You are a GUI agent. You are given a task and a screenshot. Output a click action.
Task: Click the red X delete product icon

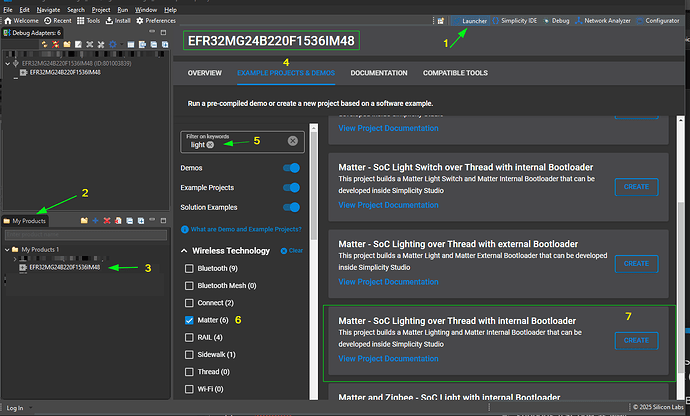(106, 221)
